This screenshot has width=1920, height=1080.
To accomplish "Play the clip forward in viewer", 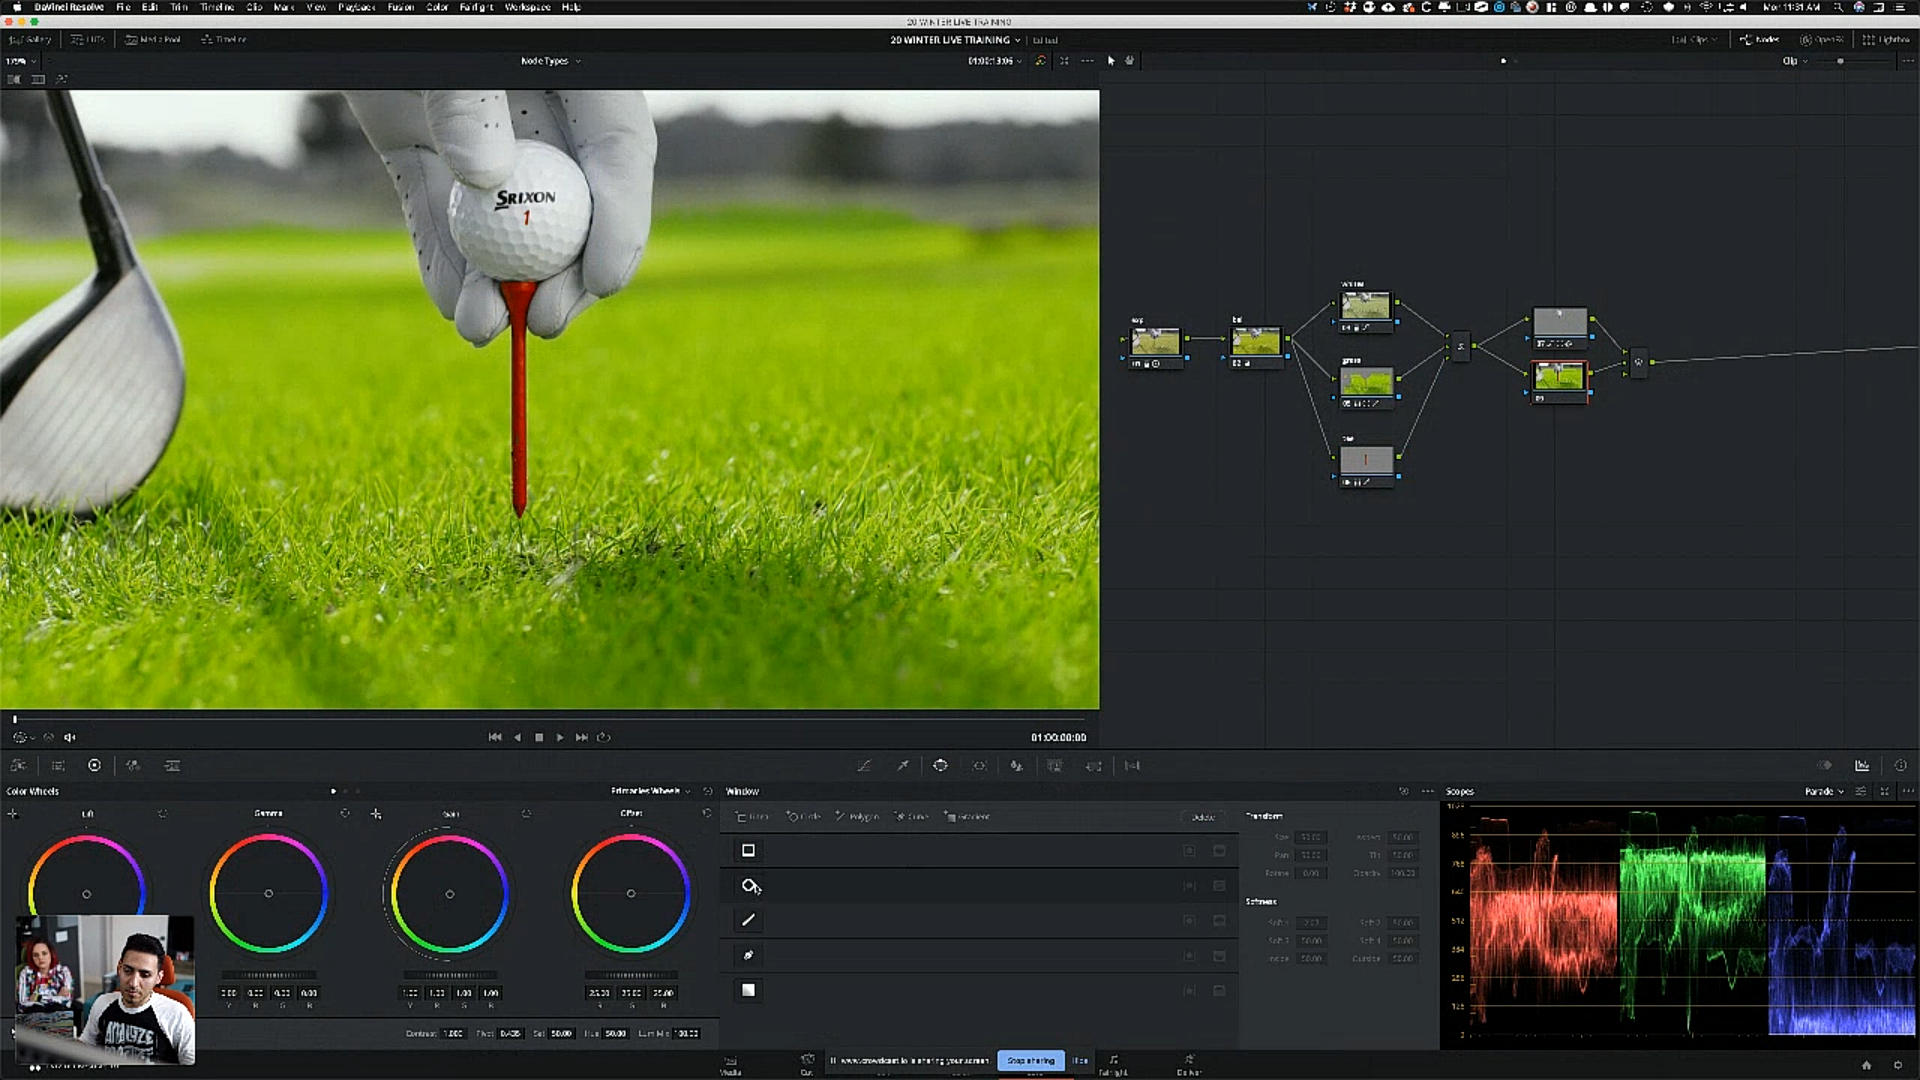I will (560, 738).
